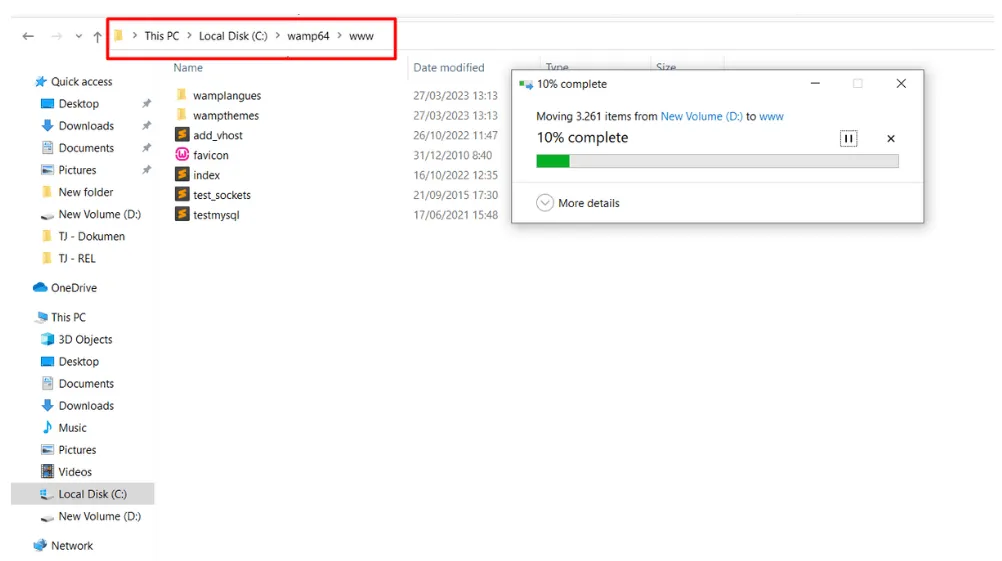Close the 10% complete dialog window
The width and height of the screenshot is (1002, 561).
(x=901, y=84)
